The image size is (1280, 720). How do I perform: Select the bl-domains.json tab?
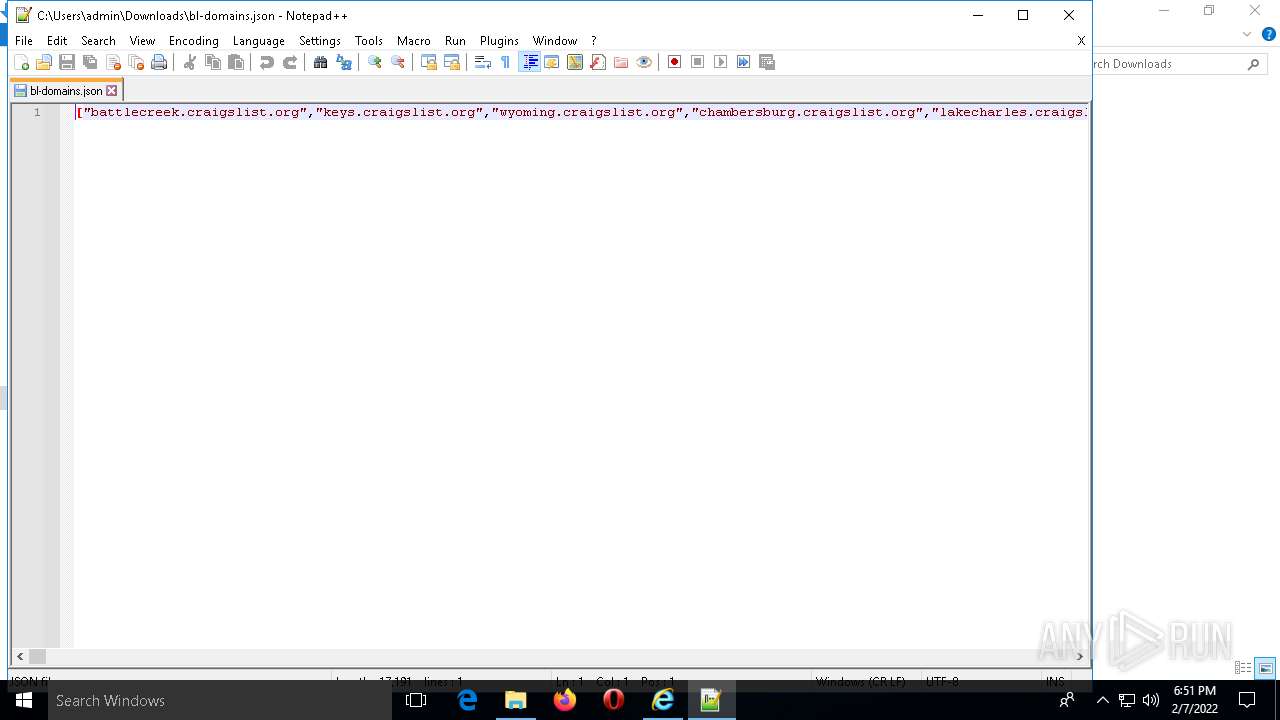click(x=66, y=90)
